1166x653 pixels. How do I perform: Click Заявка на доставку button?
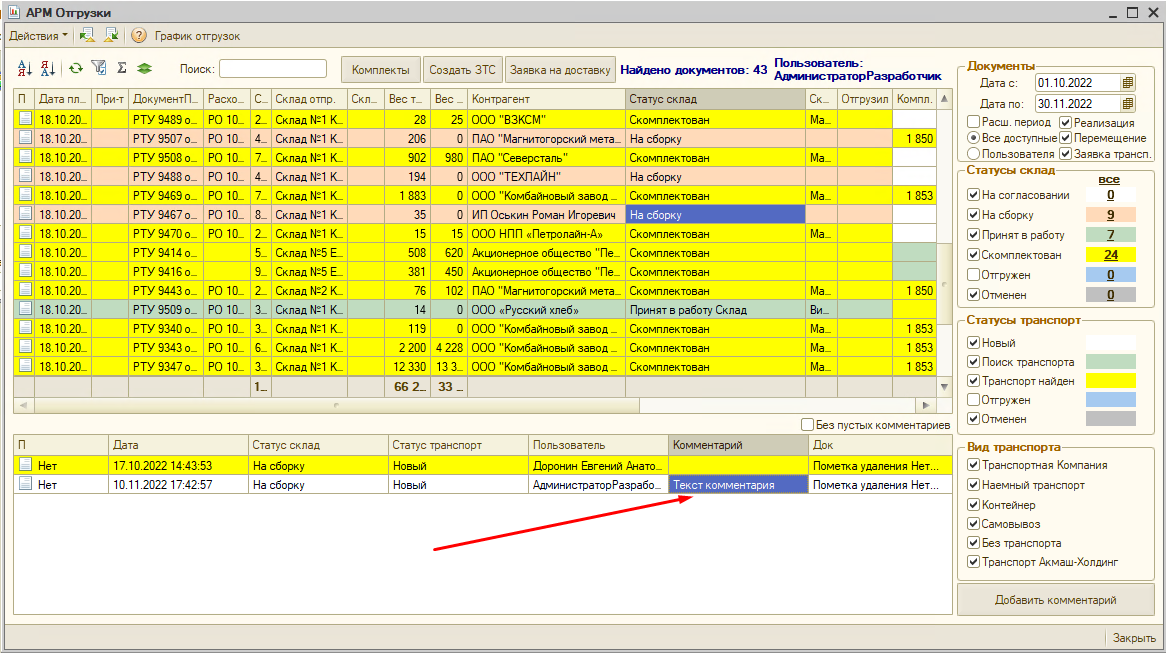click(x=560, y=70)
